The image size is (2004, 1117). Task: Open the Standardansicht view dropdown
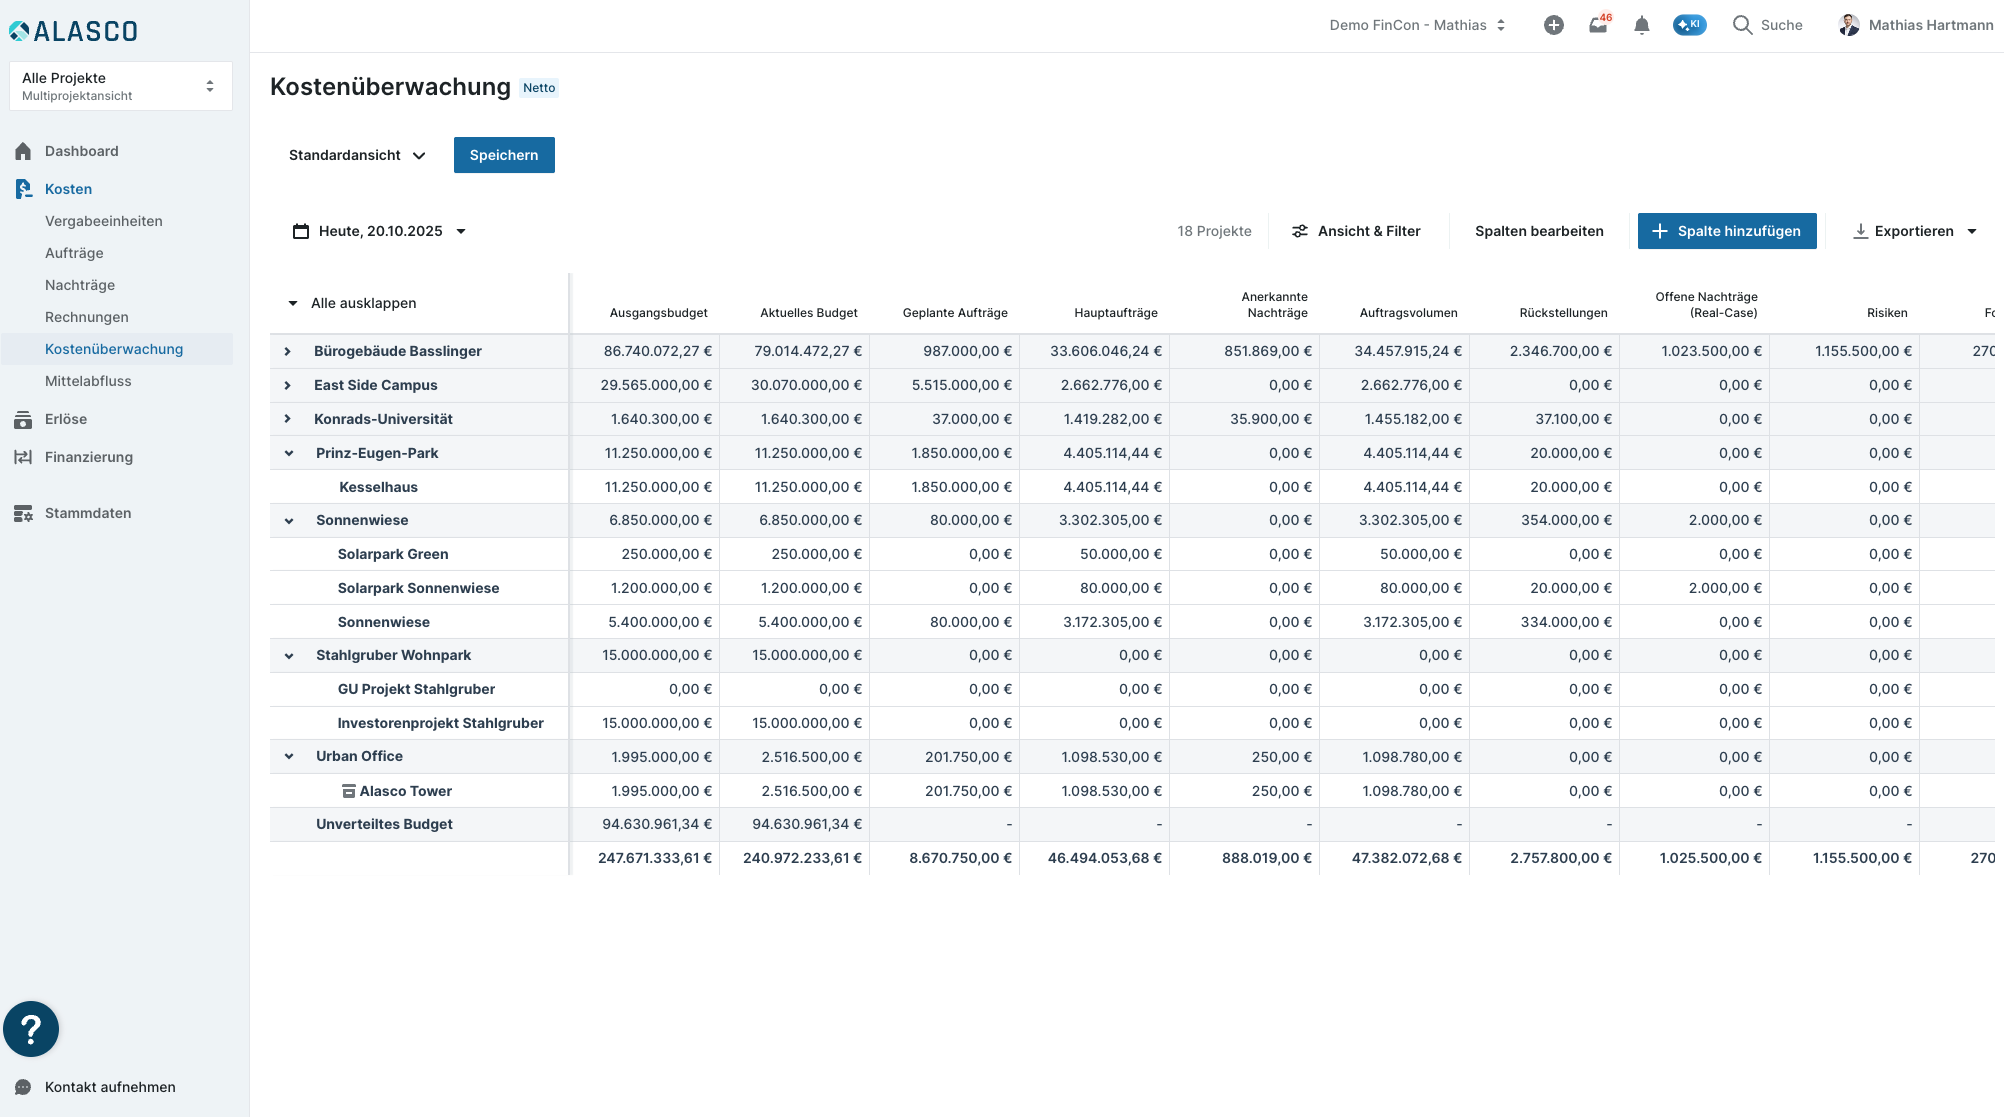tap(357, 155)
